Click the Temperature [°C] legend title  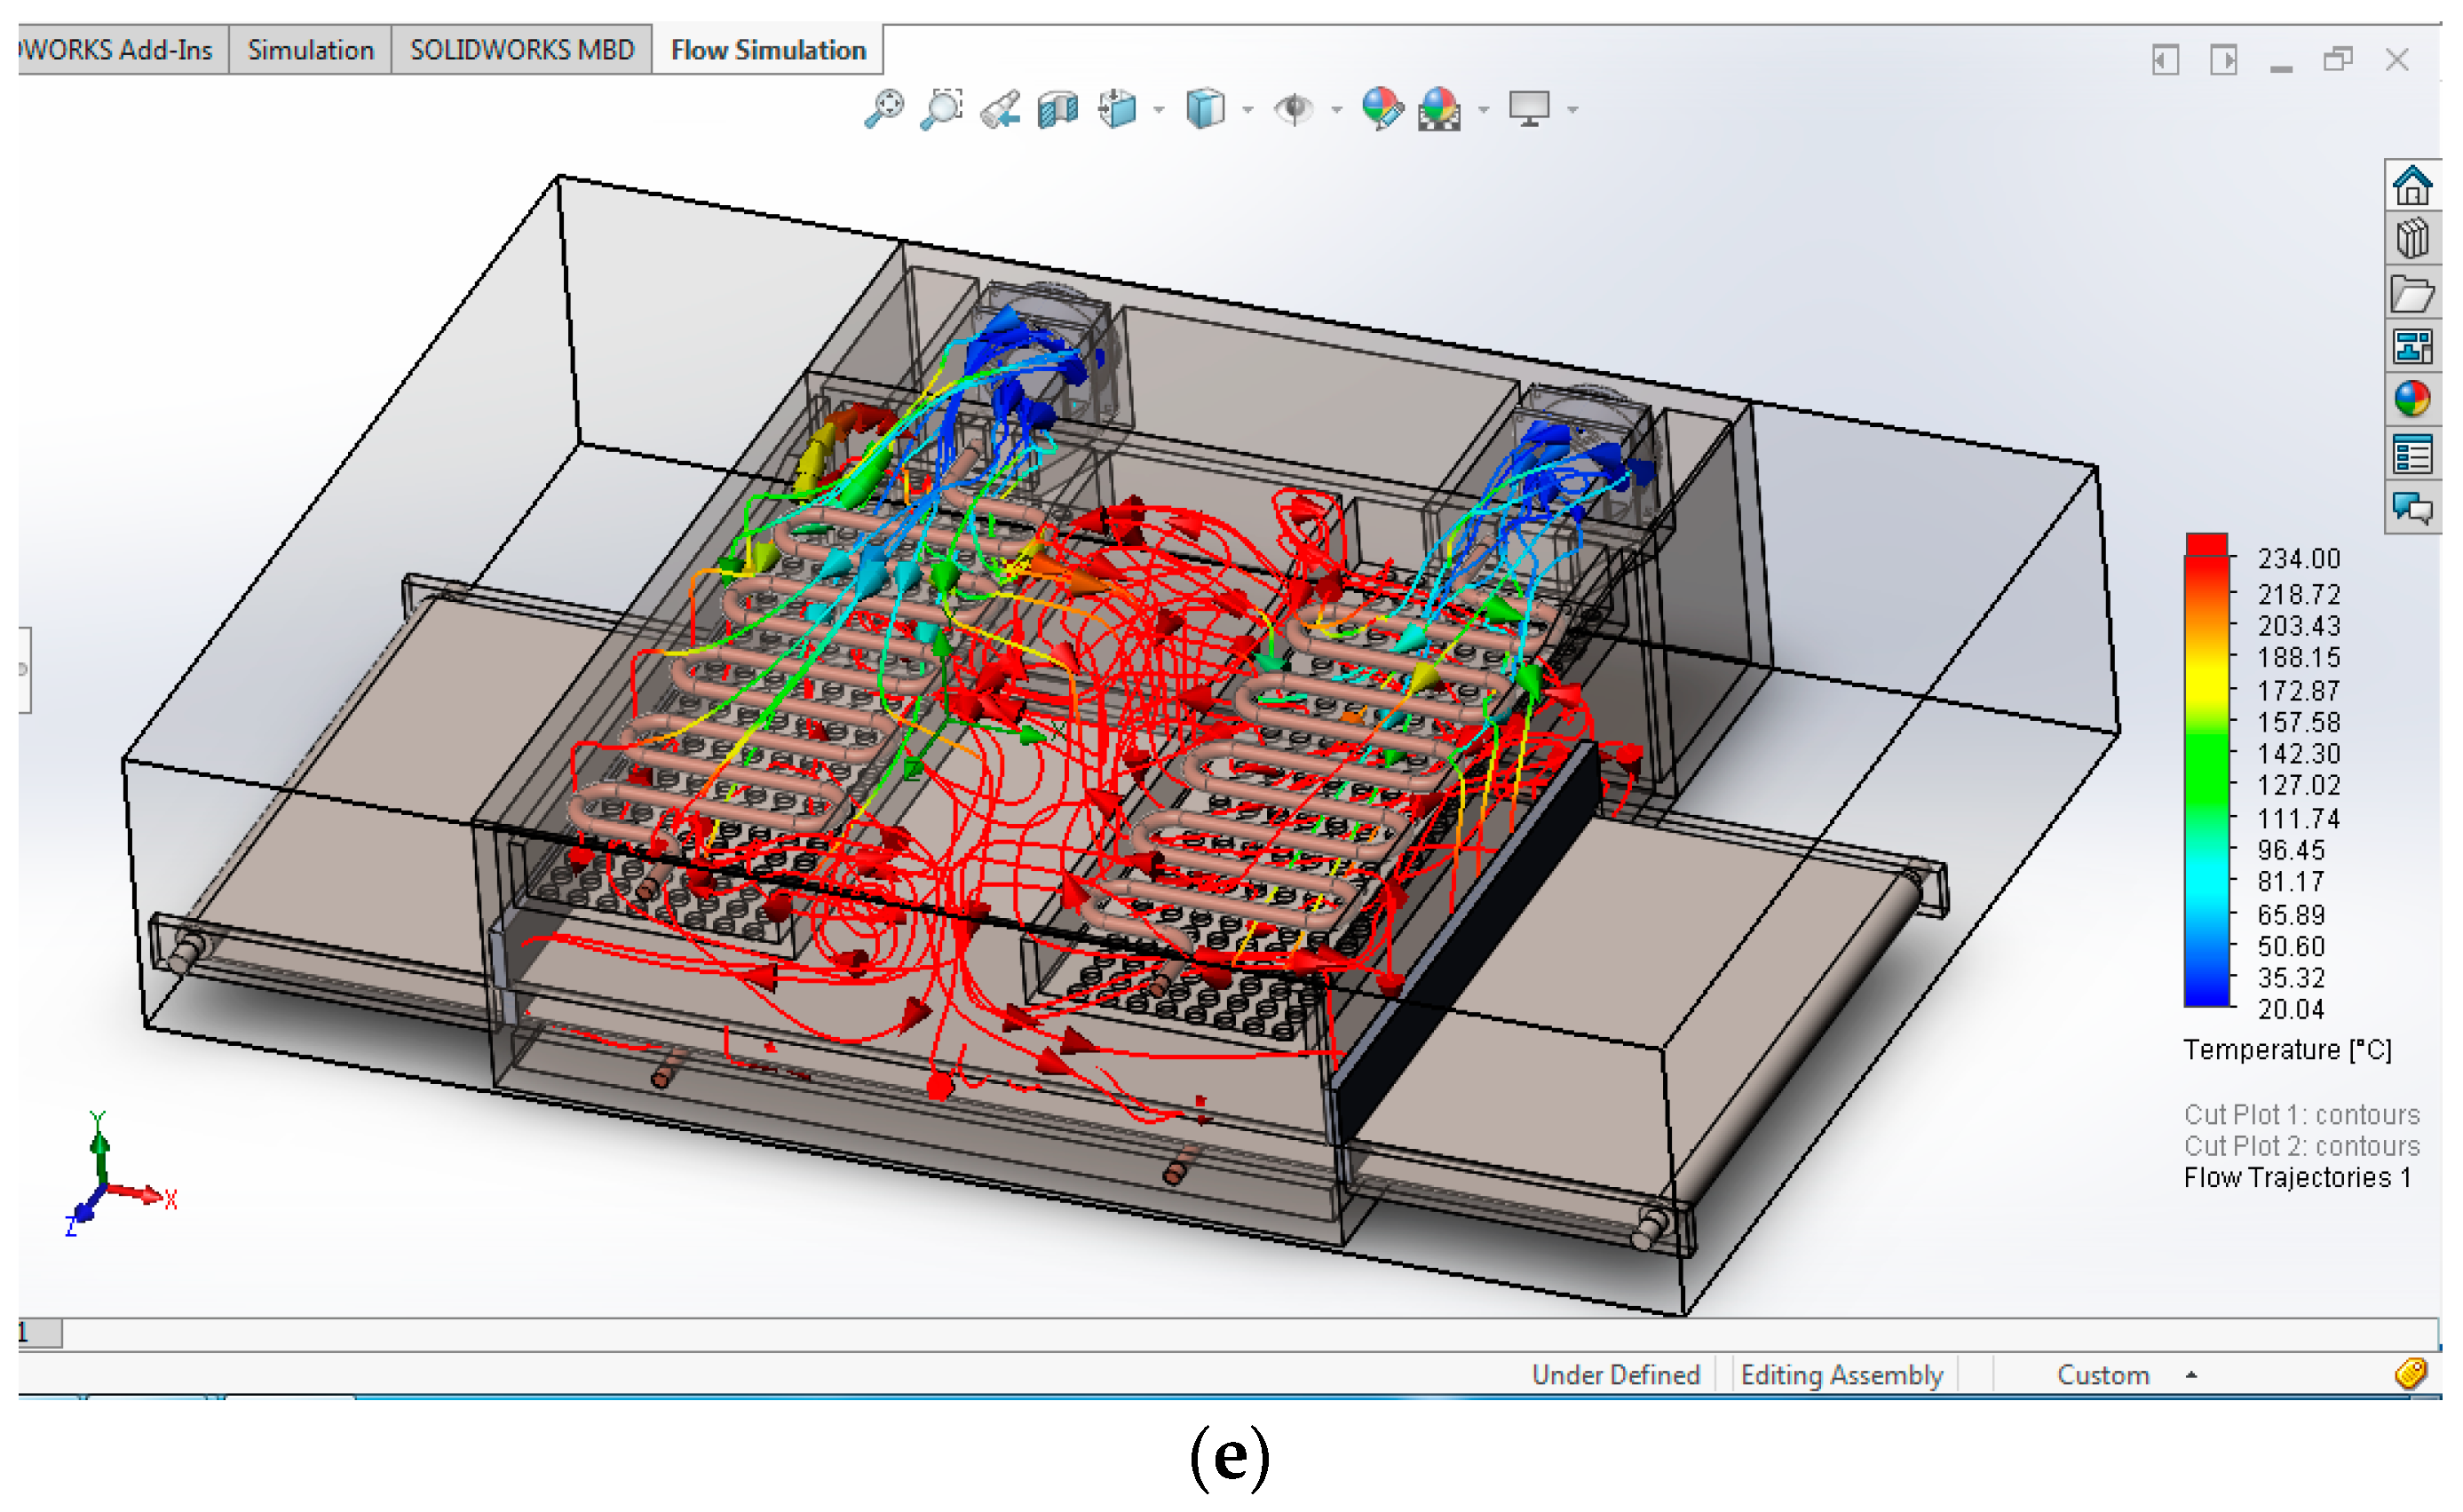point(2287,1050)
